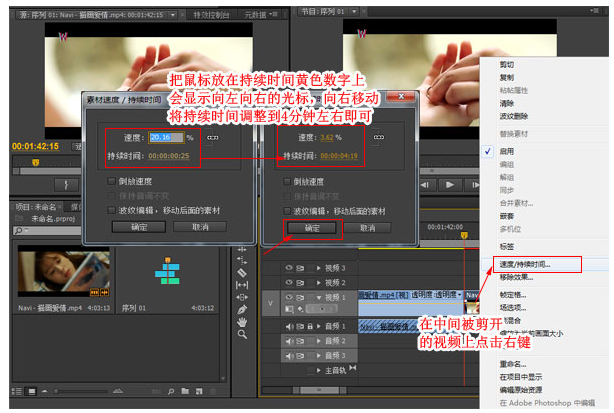Click the show keyframes icon under 视频 1
Screen dimensions: 614x413
click(300, 309)
